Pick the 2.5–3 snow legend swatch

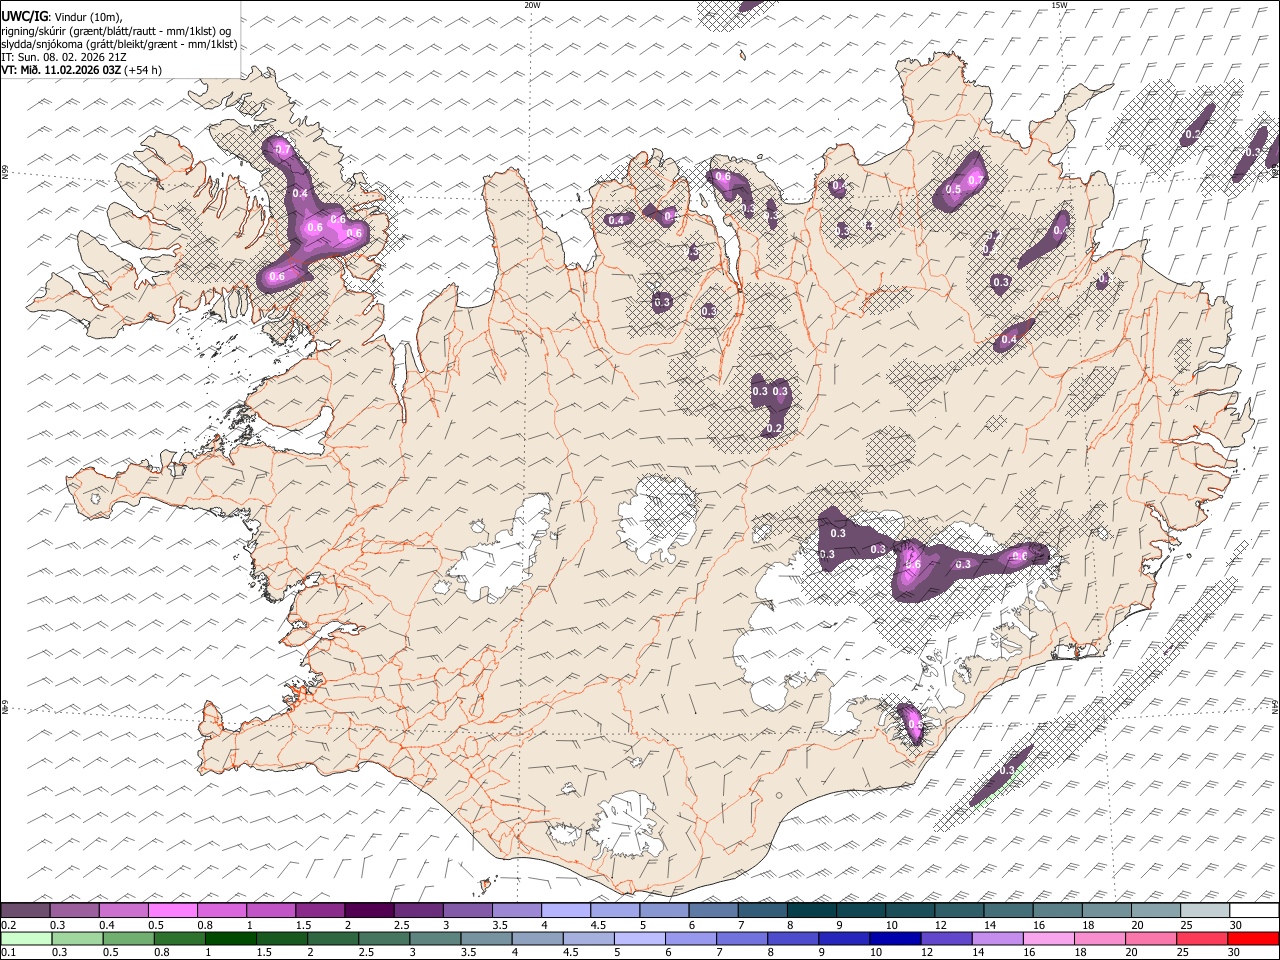(417, 910)
